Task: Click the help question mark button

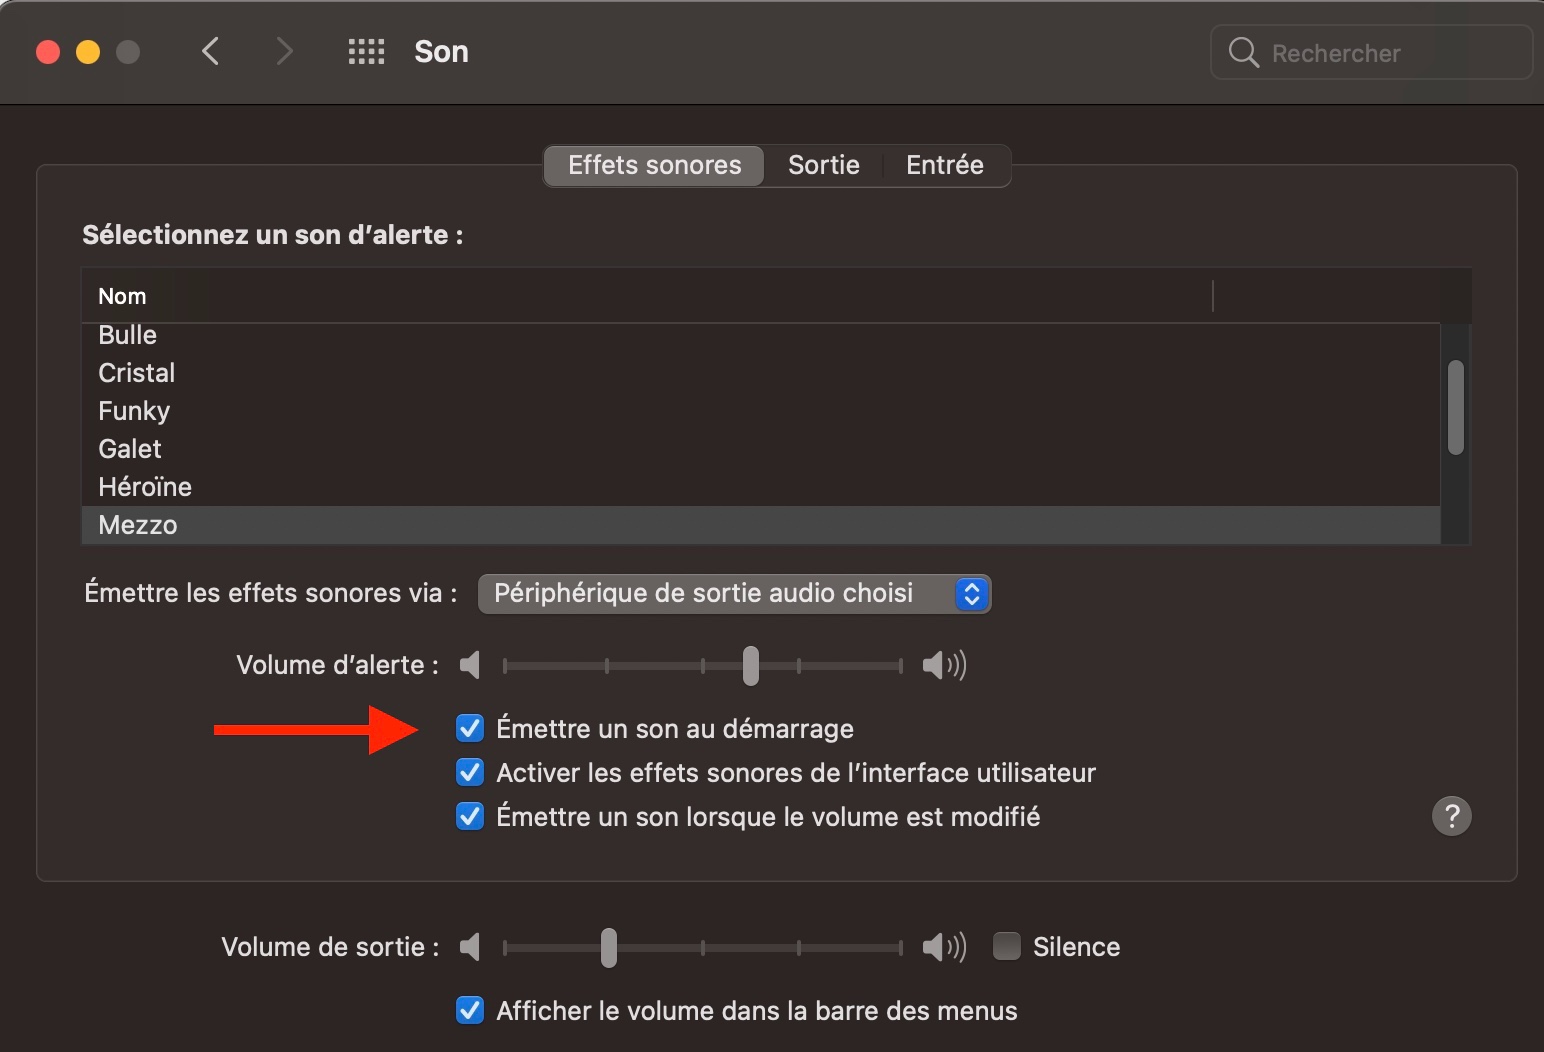Action: coord(1451,816)
